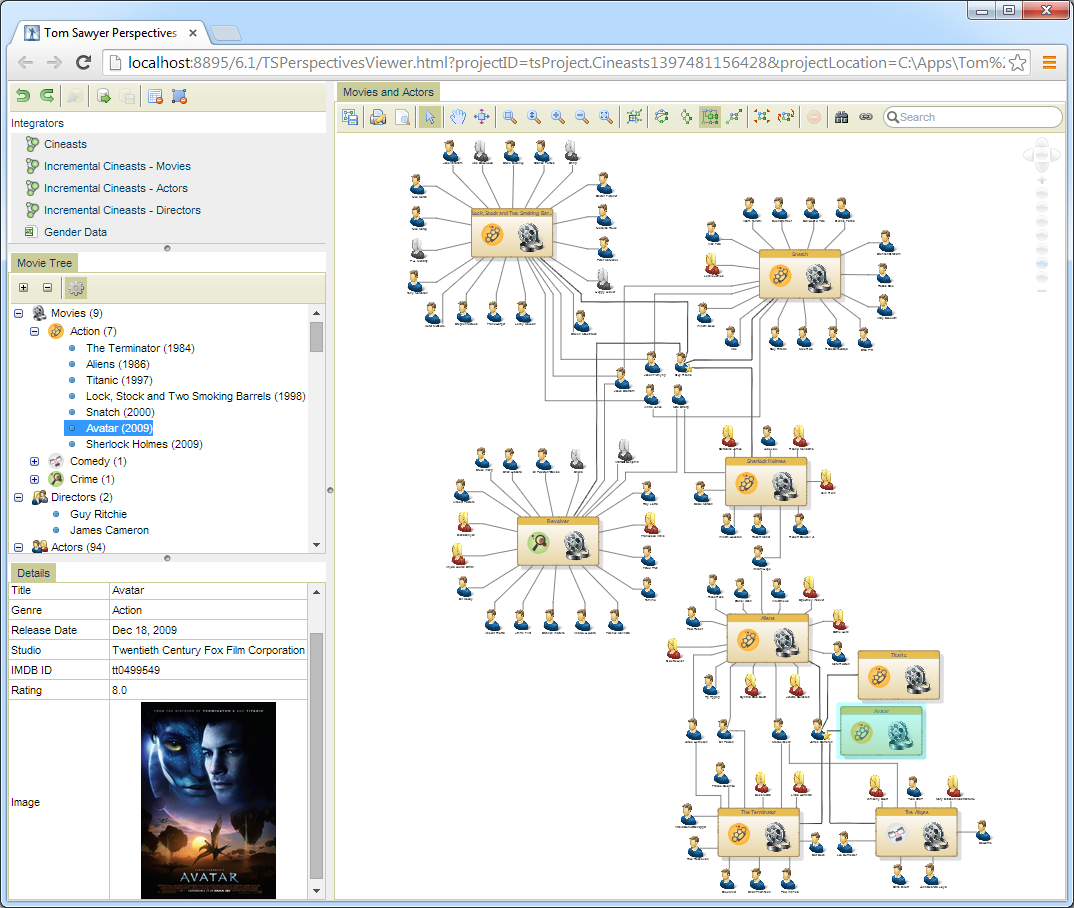Activate the four-arrow Navigate tool
Screen dimensions: 1074x908
482,117
